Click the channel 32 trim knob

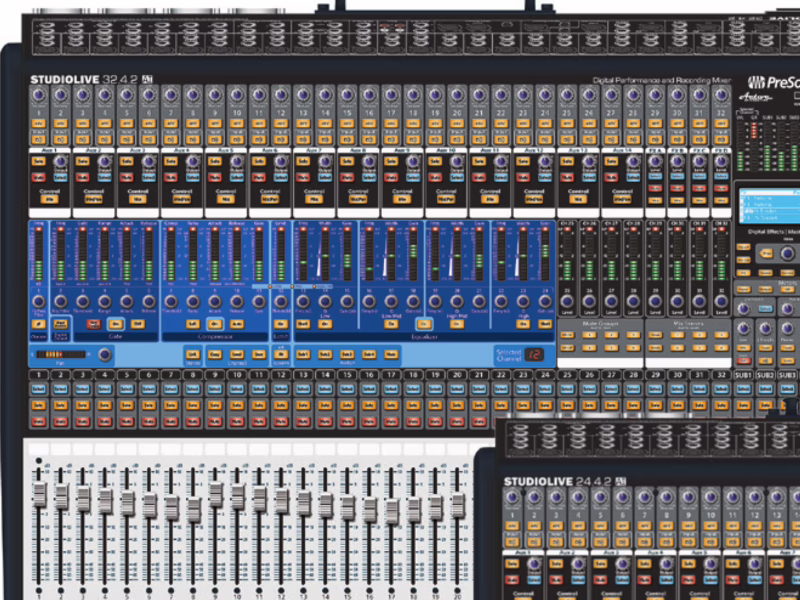point(721,95)
